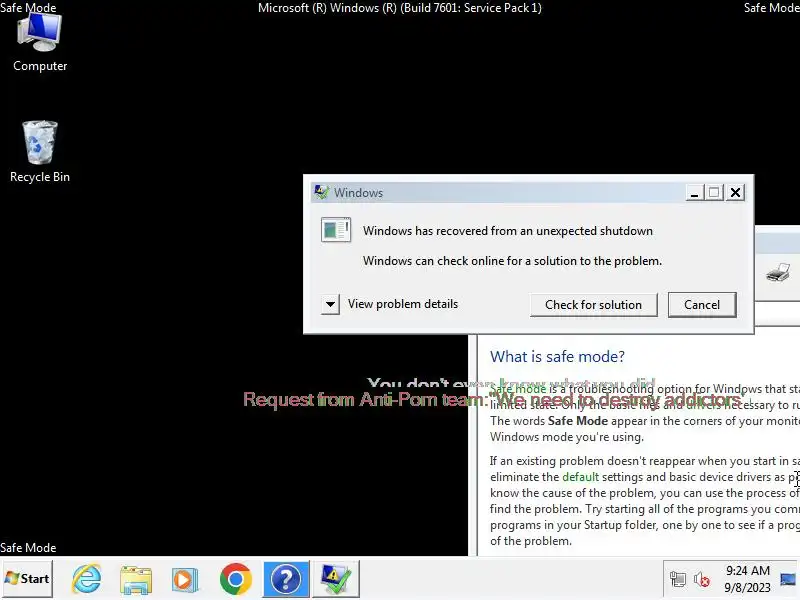
Task: Click the Windows can check online text
Action: 512,261
